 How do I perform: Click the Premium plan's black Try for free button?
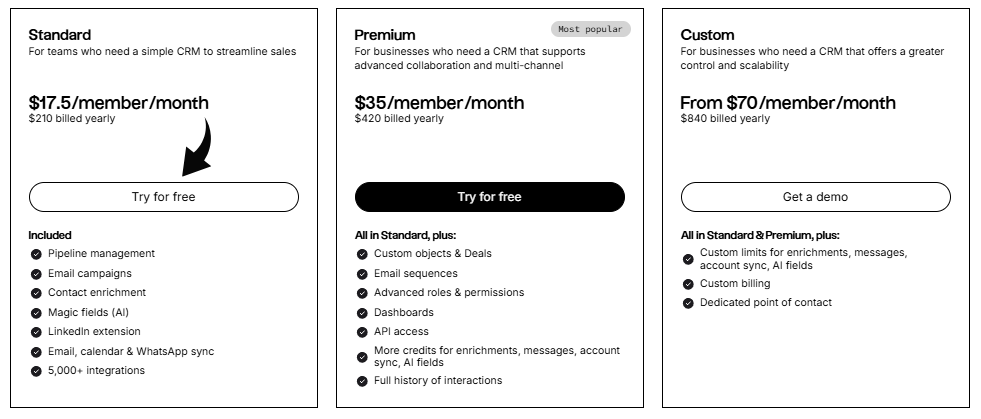(489, 197)
